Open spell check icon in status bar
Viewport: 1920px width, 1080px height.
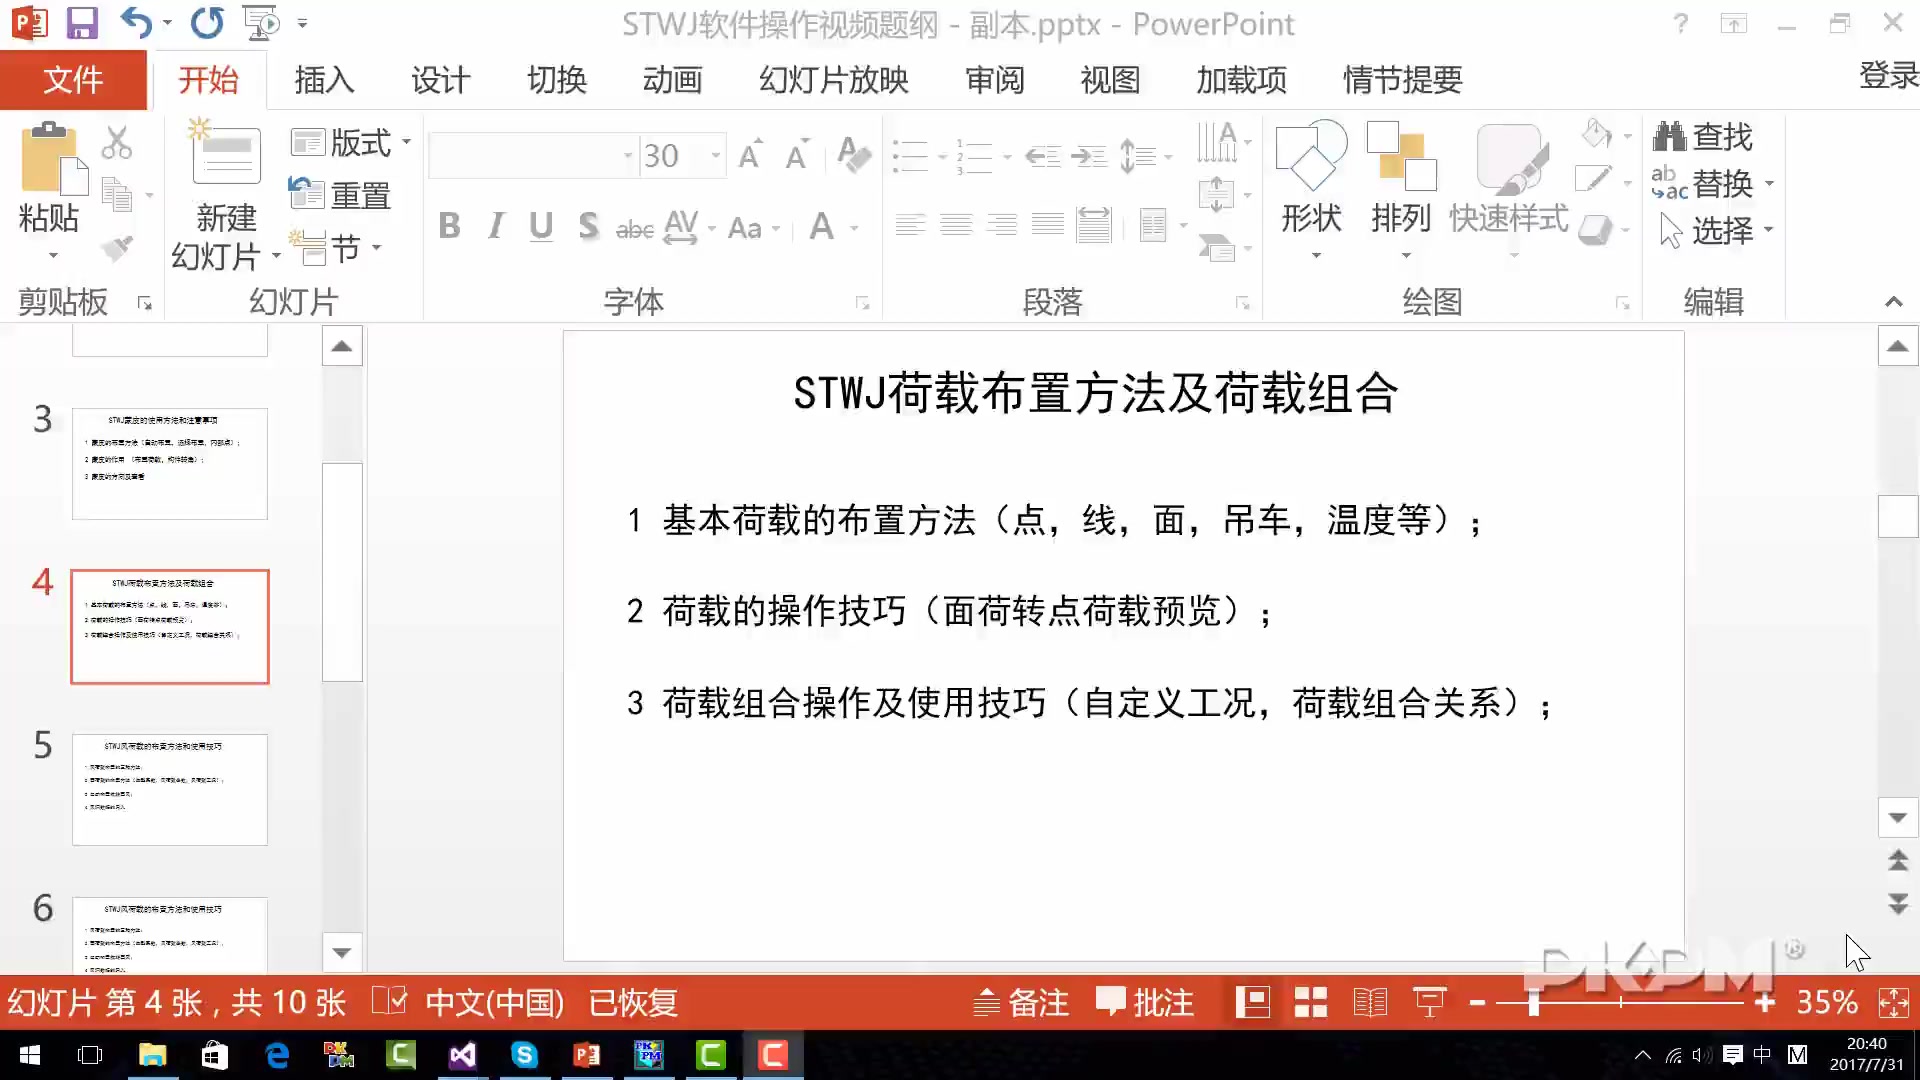[389, 1001]
